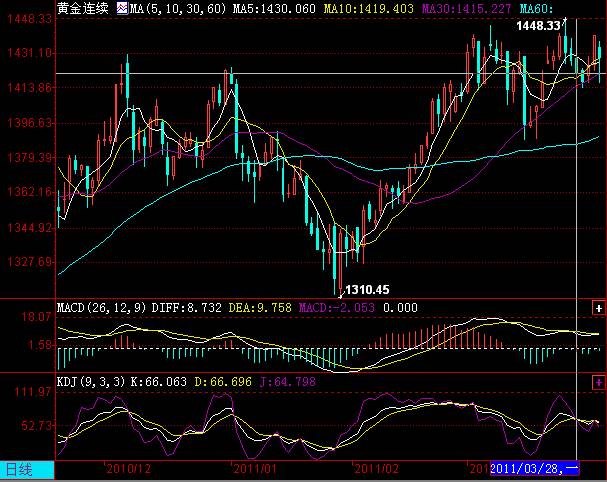Click the MACD(26,12,9) parameter label
Screen dimensions: 607x482
click(x=102, y=308)
